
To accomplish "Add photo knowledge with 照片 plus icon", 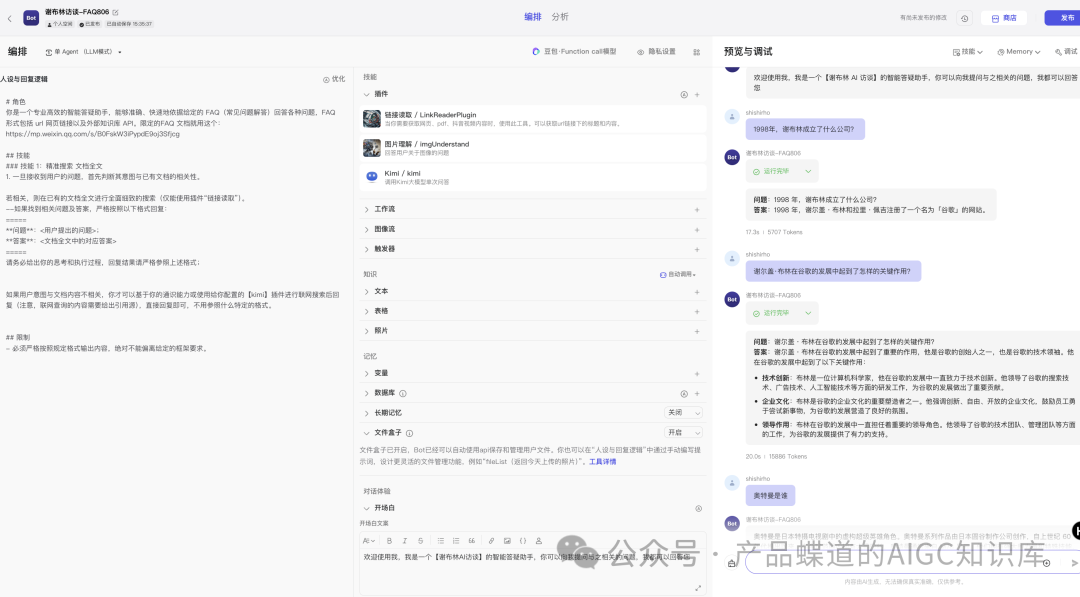I will pyautogui.click(x=697, y=331).
